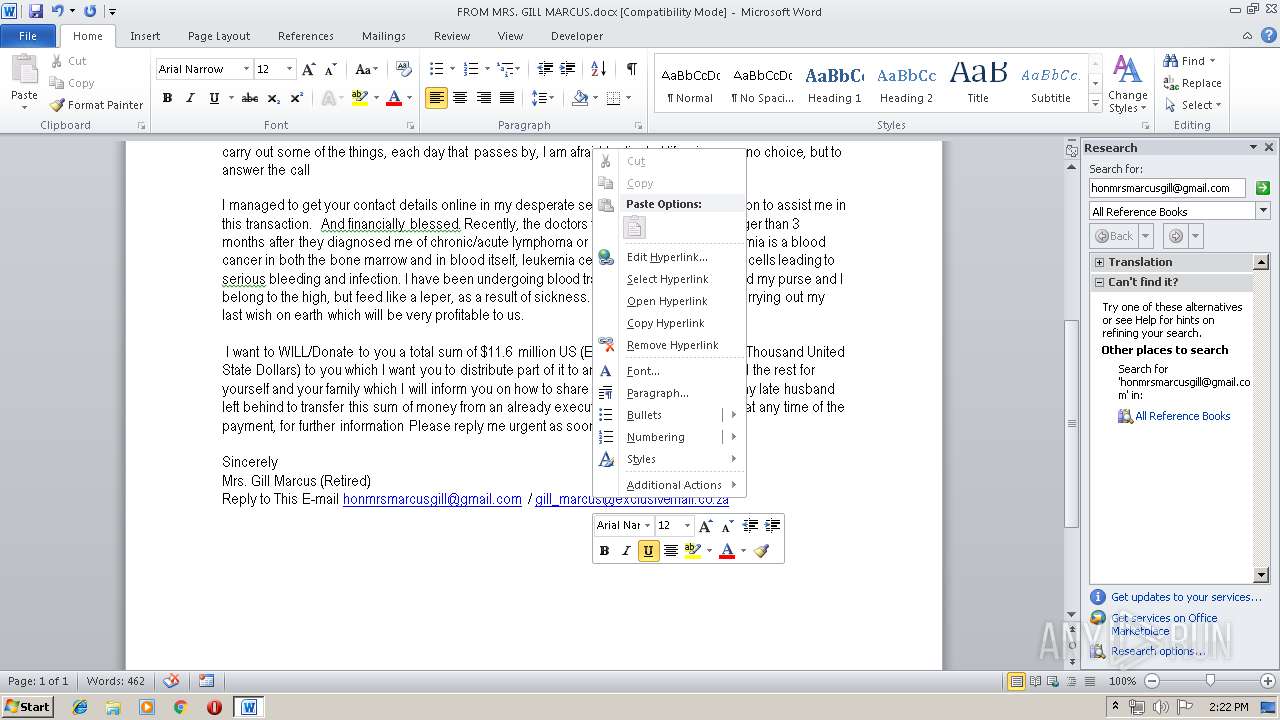Screen dimensions: 1280x720
Task: Center text using the mini toolbar
Action: [x=671, y=550]
